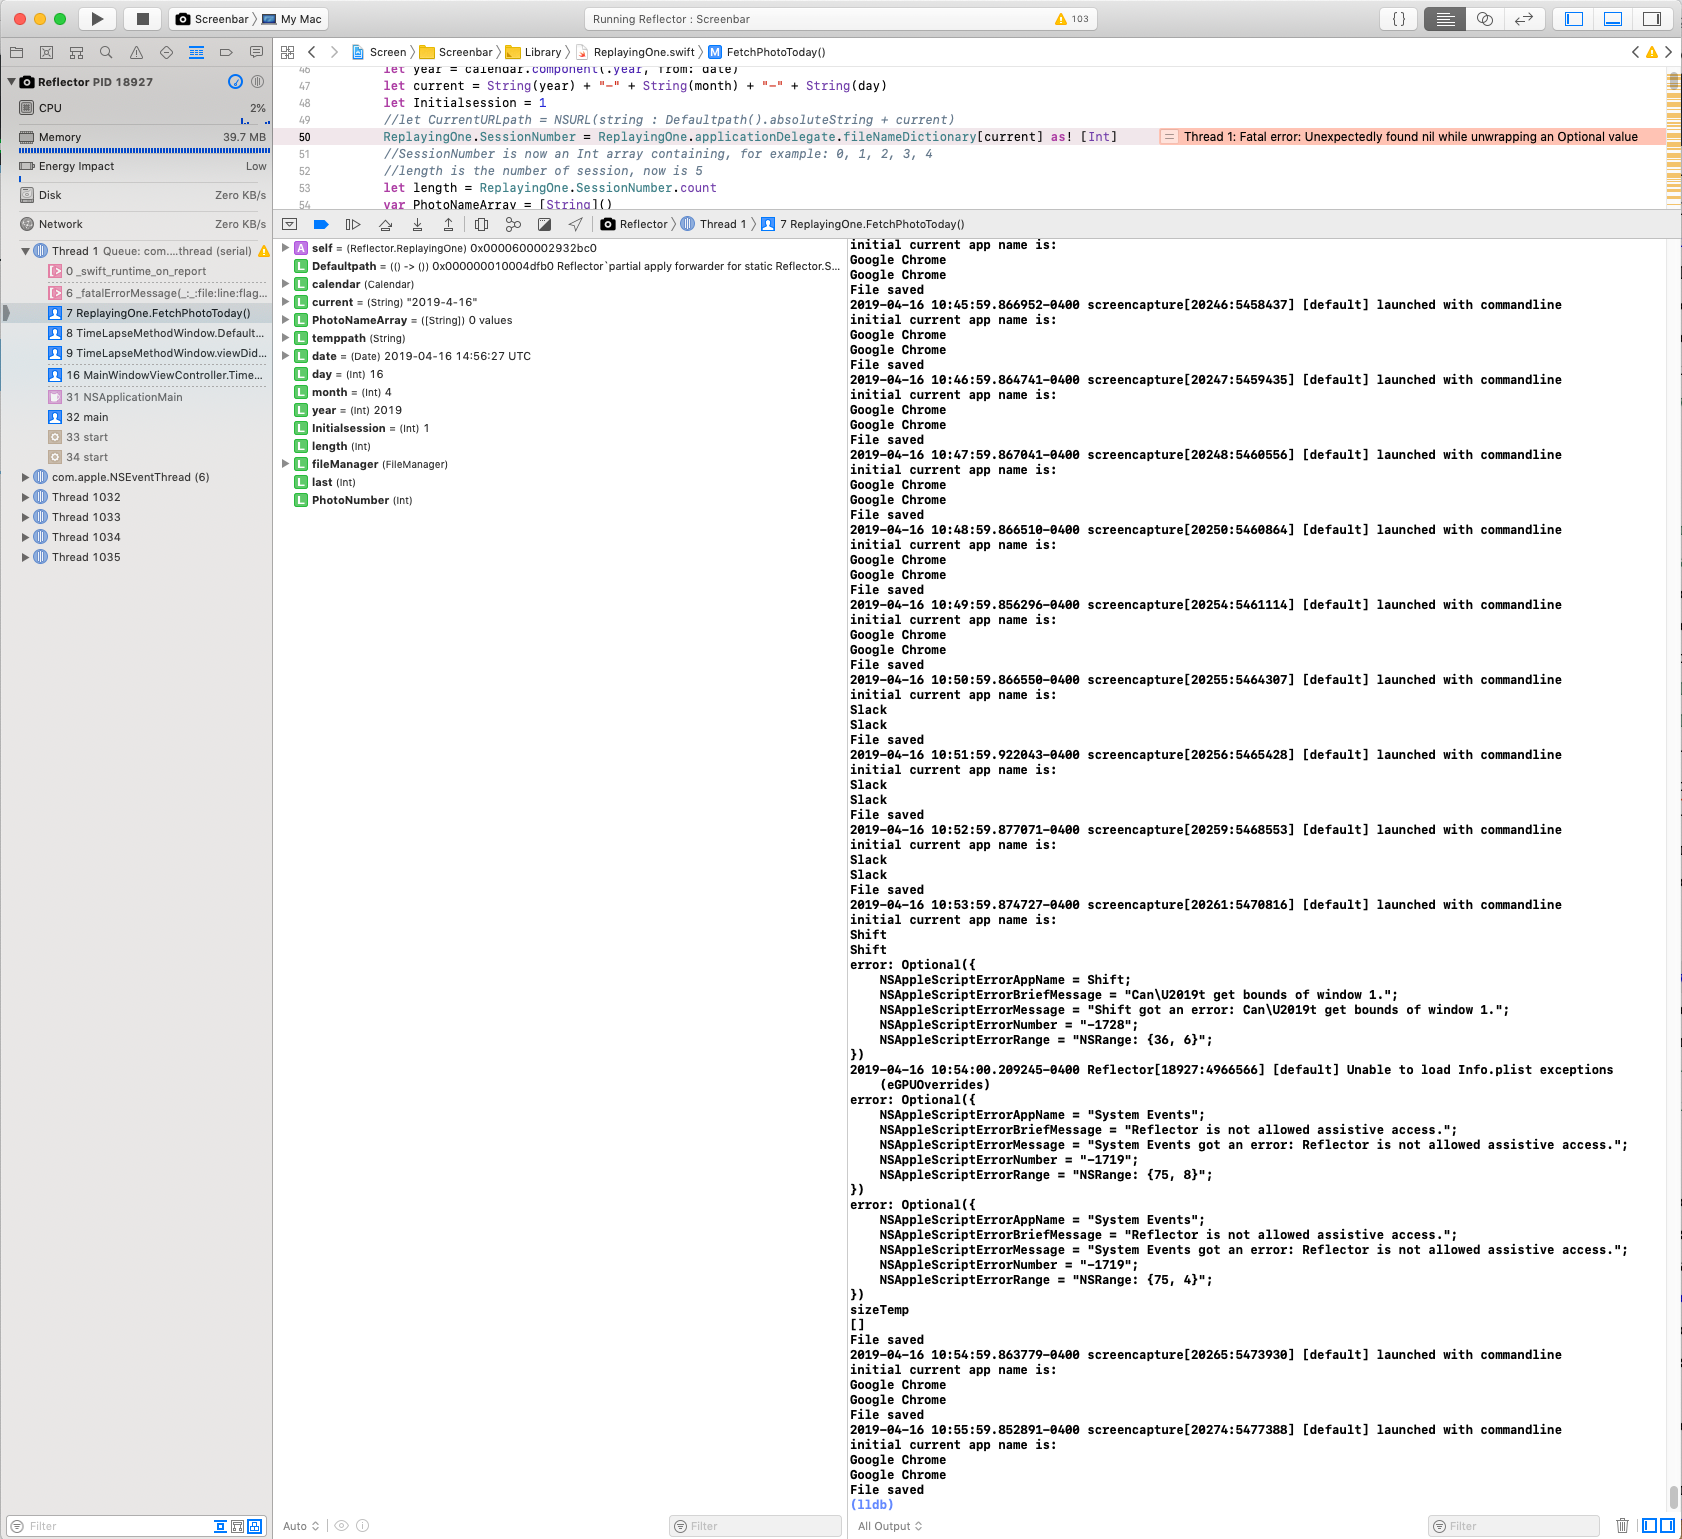Open the Find navigator magnifier icon
Viewport: 1682px width, 1539px height.
(x=106, y=52)
